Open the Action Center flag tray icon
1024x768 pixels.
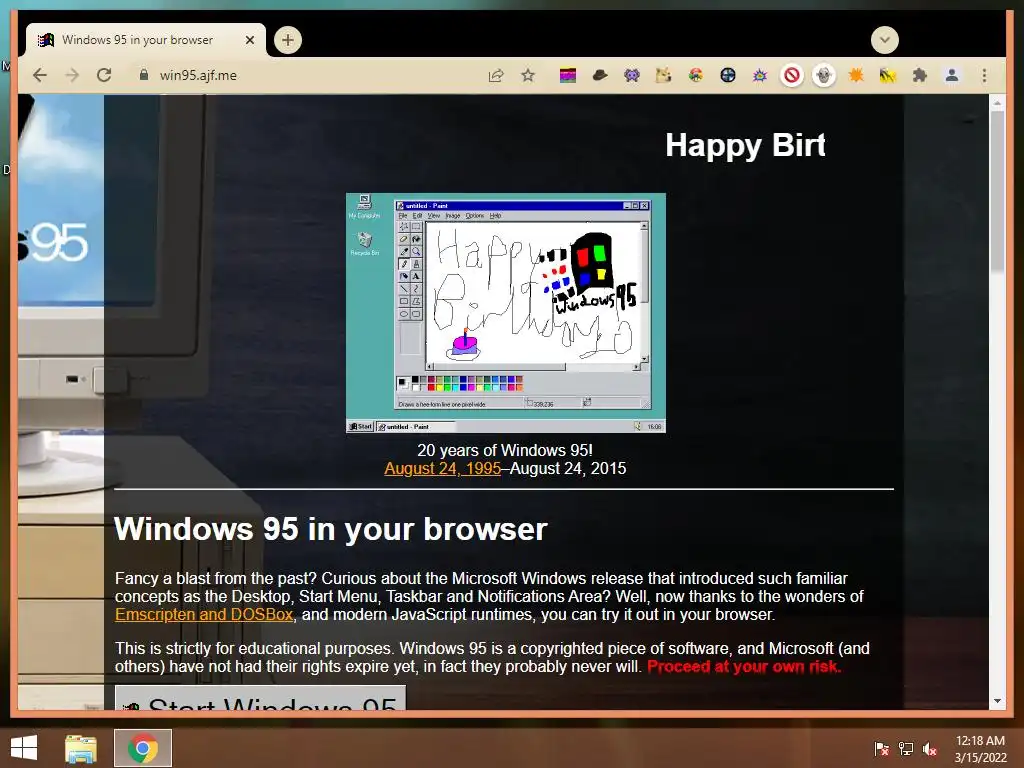coord(882,748)
